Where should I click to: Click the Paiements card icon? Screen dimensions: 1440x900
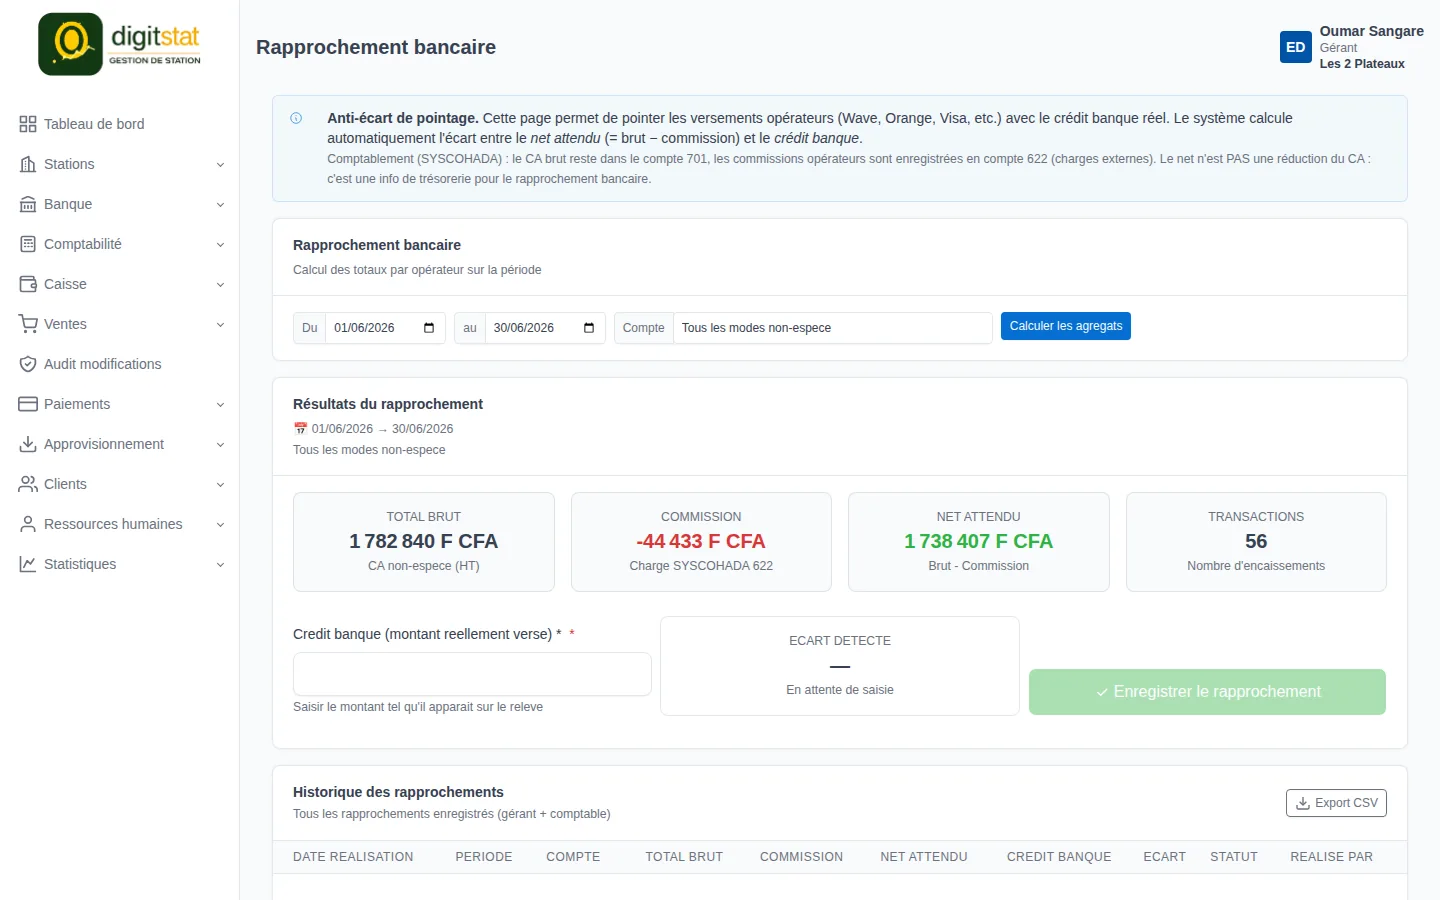click(28, 404)
